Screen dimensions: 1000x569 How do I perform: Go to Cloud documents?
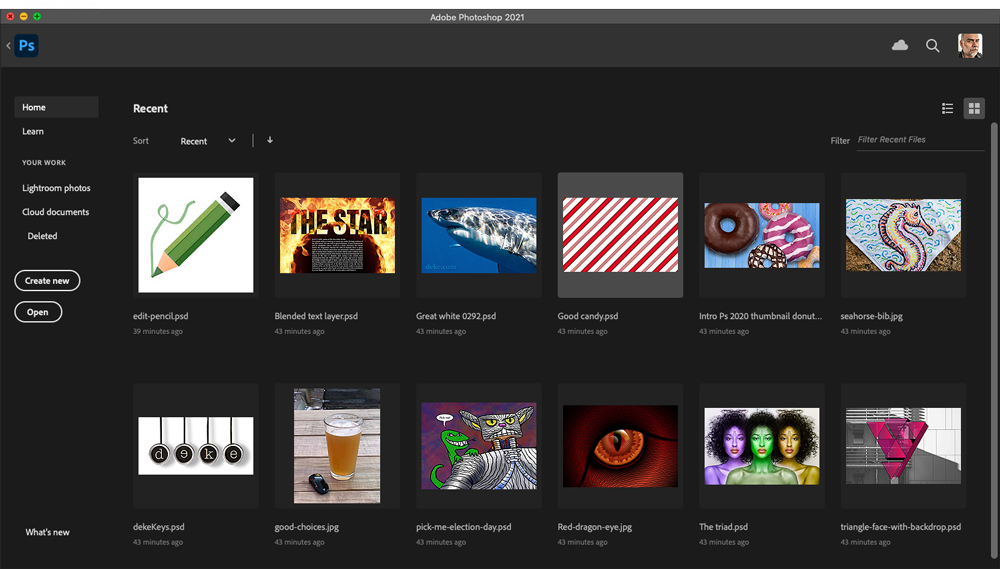pyautogui.click(x=56, y=212)
